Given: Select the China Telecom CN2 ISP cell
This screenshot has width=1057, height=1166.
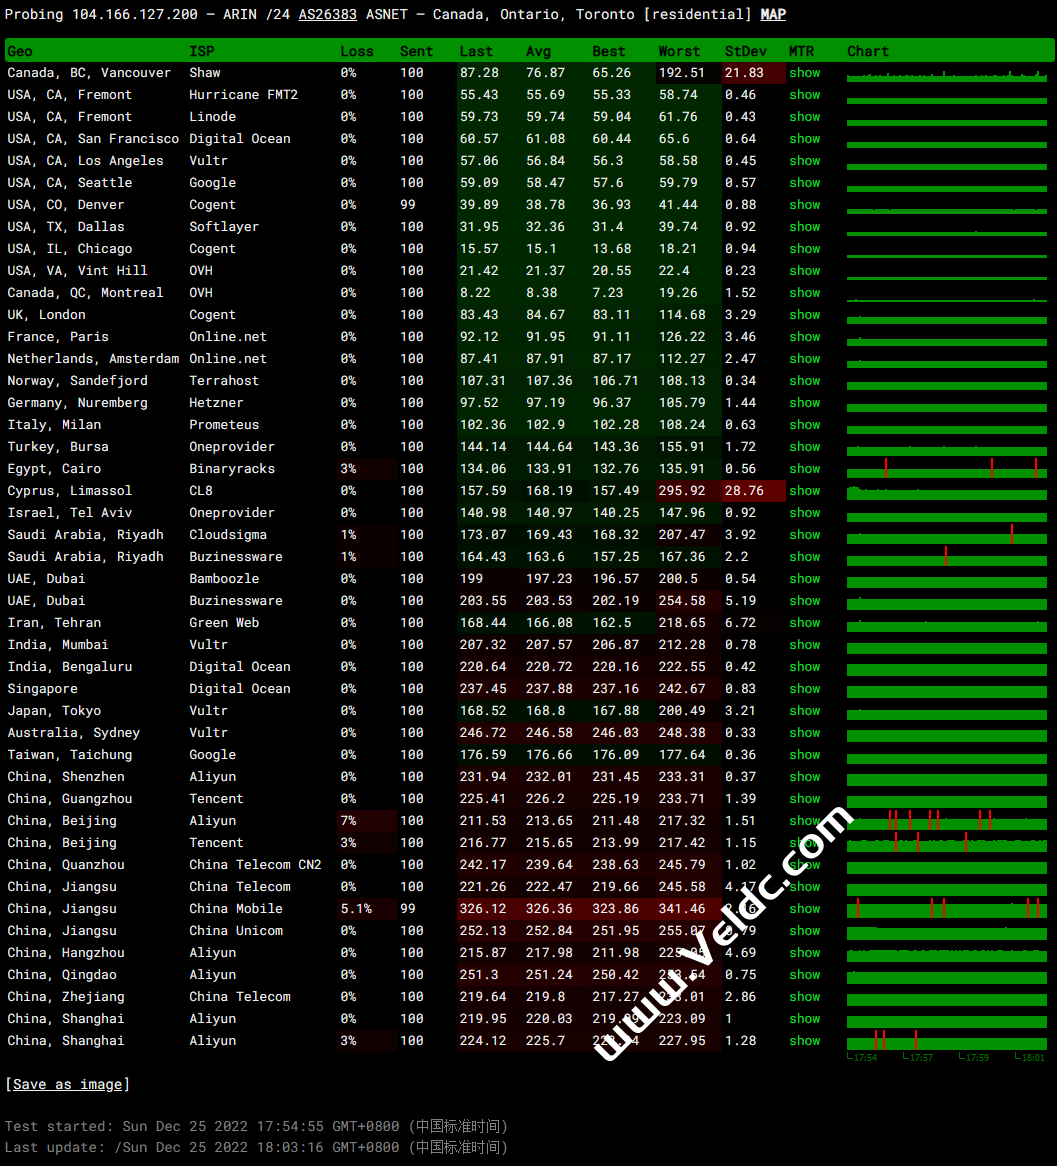Looking at the screenshot, I should (x=255, y=865).
